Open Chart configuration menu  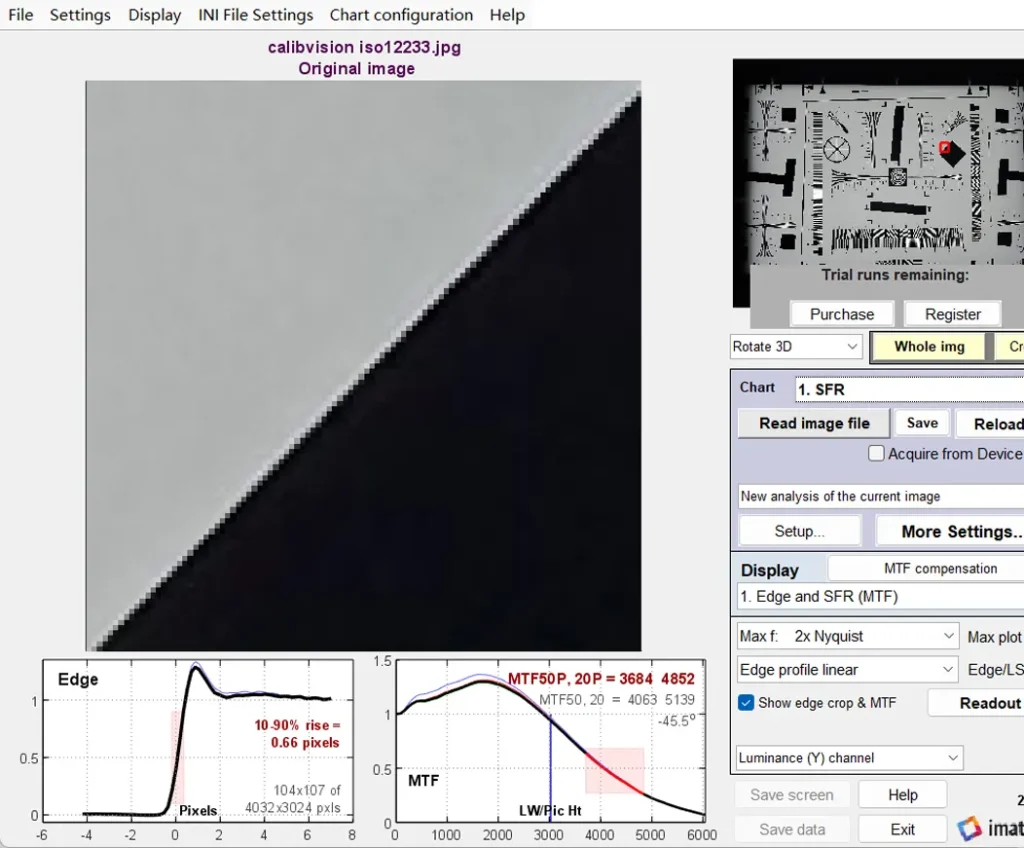pos(401,15)
